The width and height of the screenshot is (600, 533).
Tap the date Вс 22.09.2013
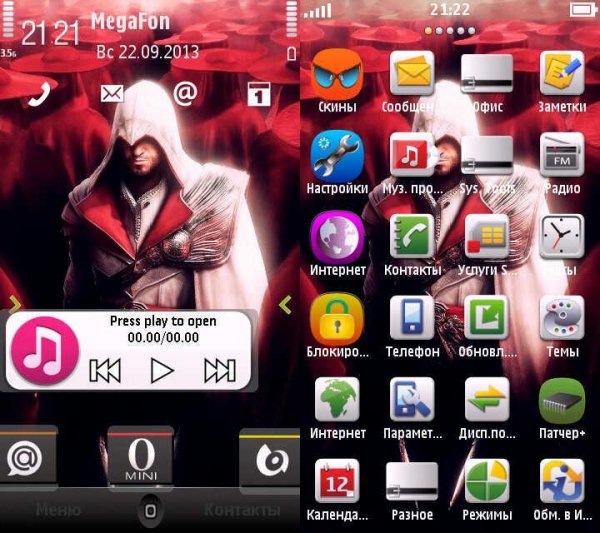(x=148, y=52)
